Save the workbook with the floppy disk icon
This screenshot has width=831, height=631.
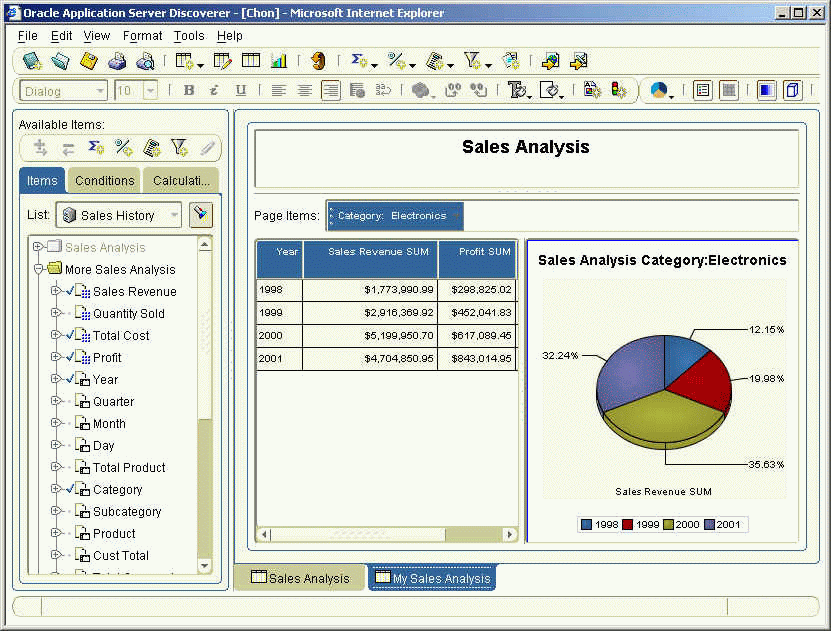click(89, 61)
